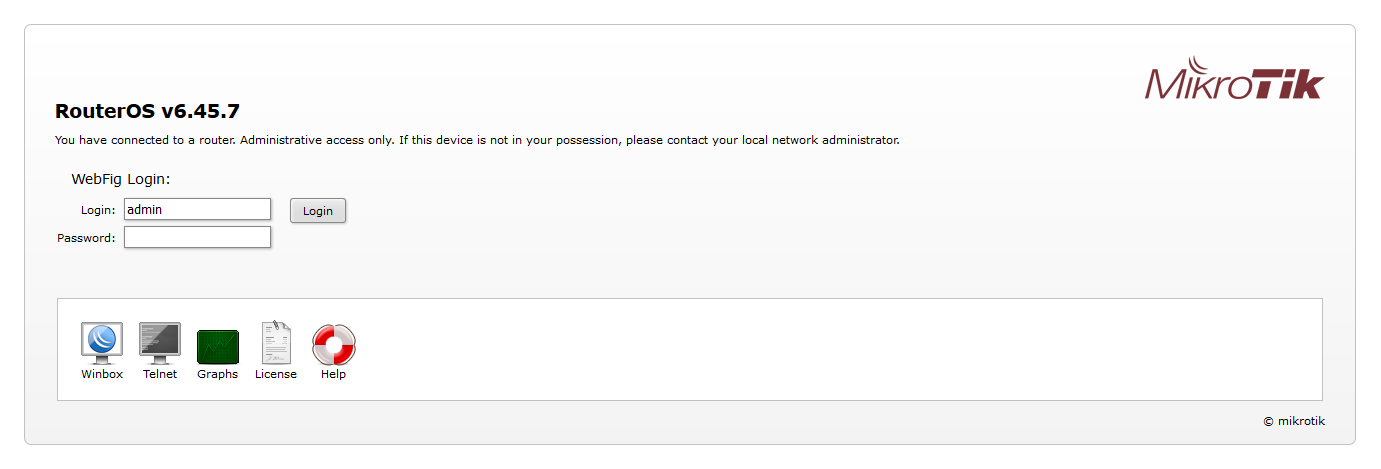The height and width of the screenshot is (469, 1381).
Task: Click the WebFig Login heading
Action: (x=121, y=179)
